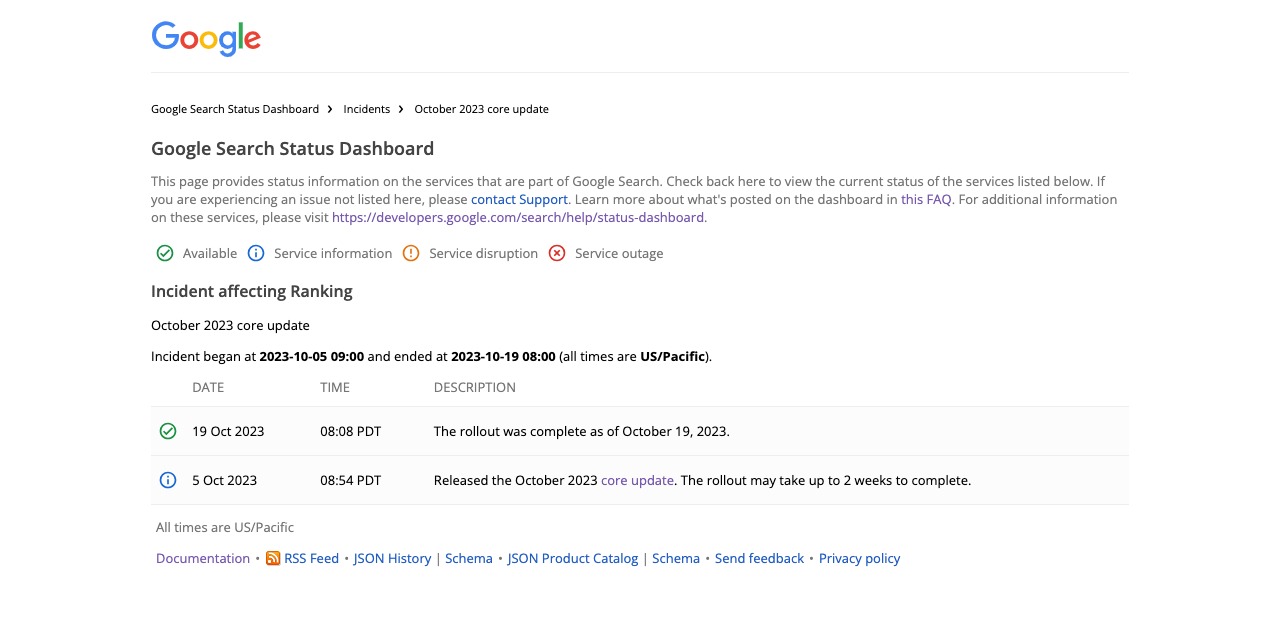The width and height of the screenshot is (1280, 637).
Task: Click green check icon in 19 Oct row
Action: click(x=168, y=431)
